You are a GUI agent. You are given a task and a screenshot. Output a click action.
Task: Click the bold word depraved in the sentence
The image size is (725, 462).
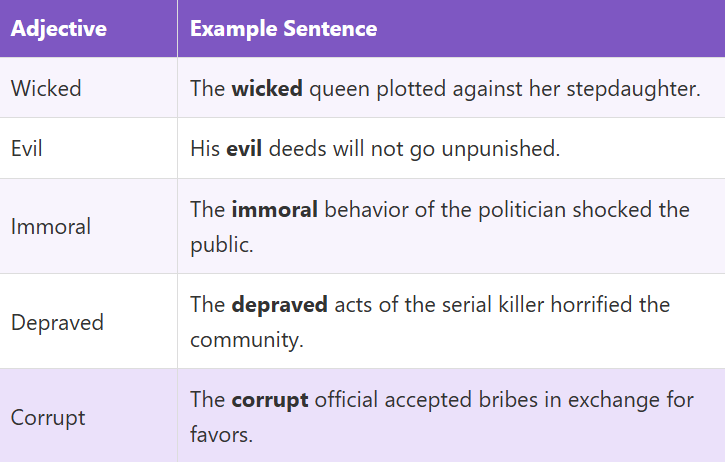coord(279,304)
